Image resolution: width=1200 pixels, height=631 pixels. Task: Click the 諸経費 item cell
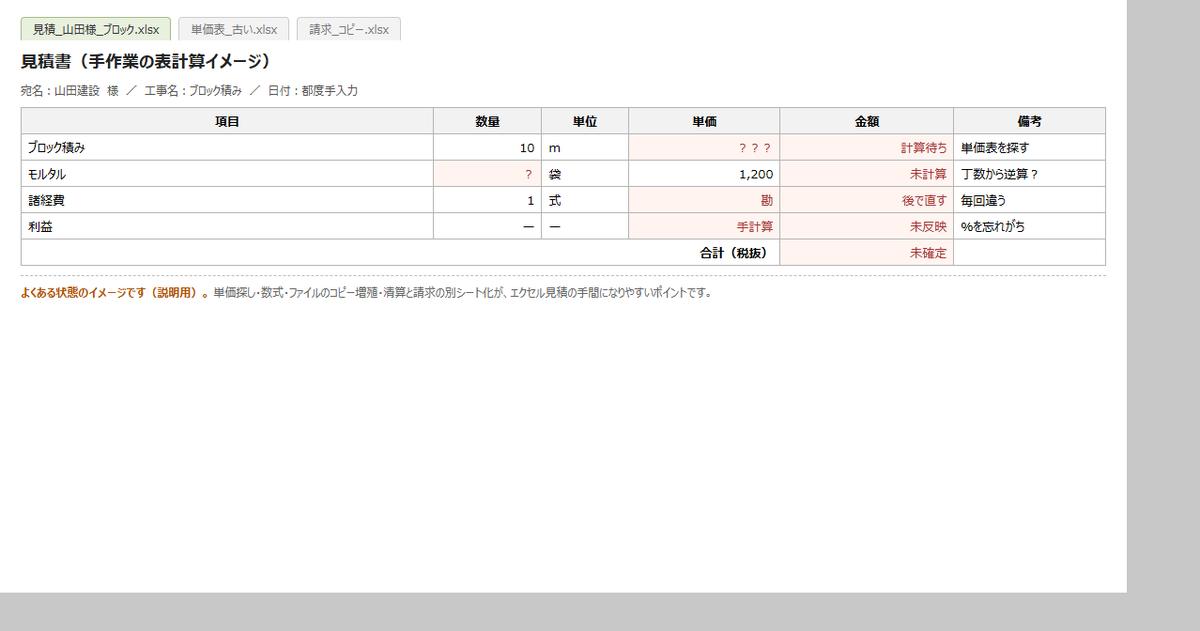pos(227,200)
